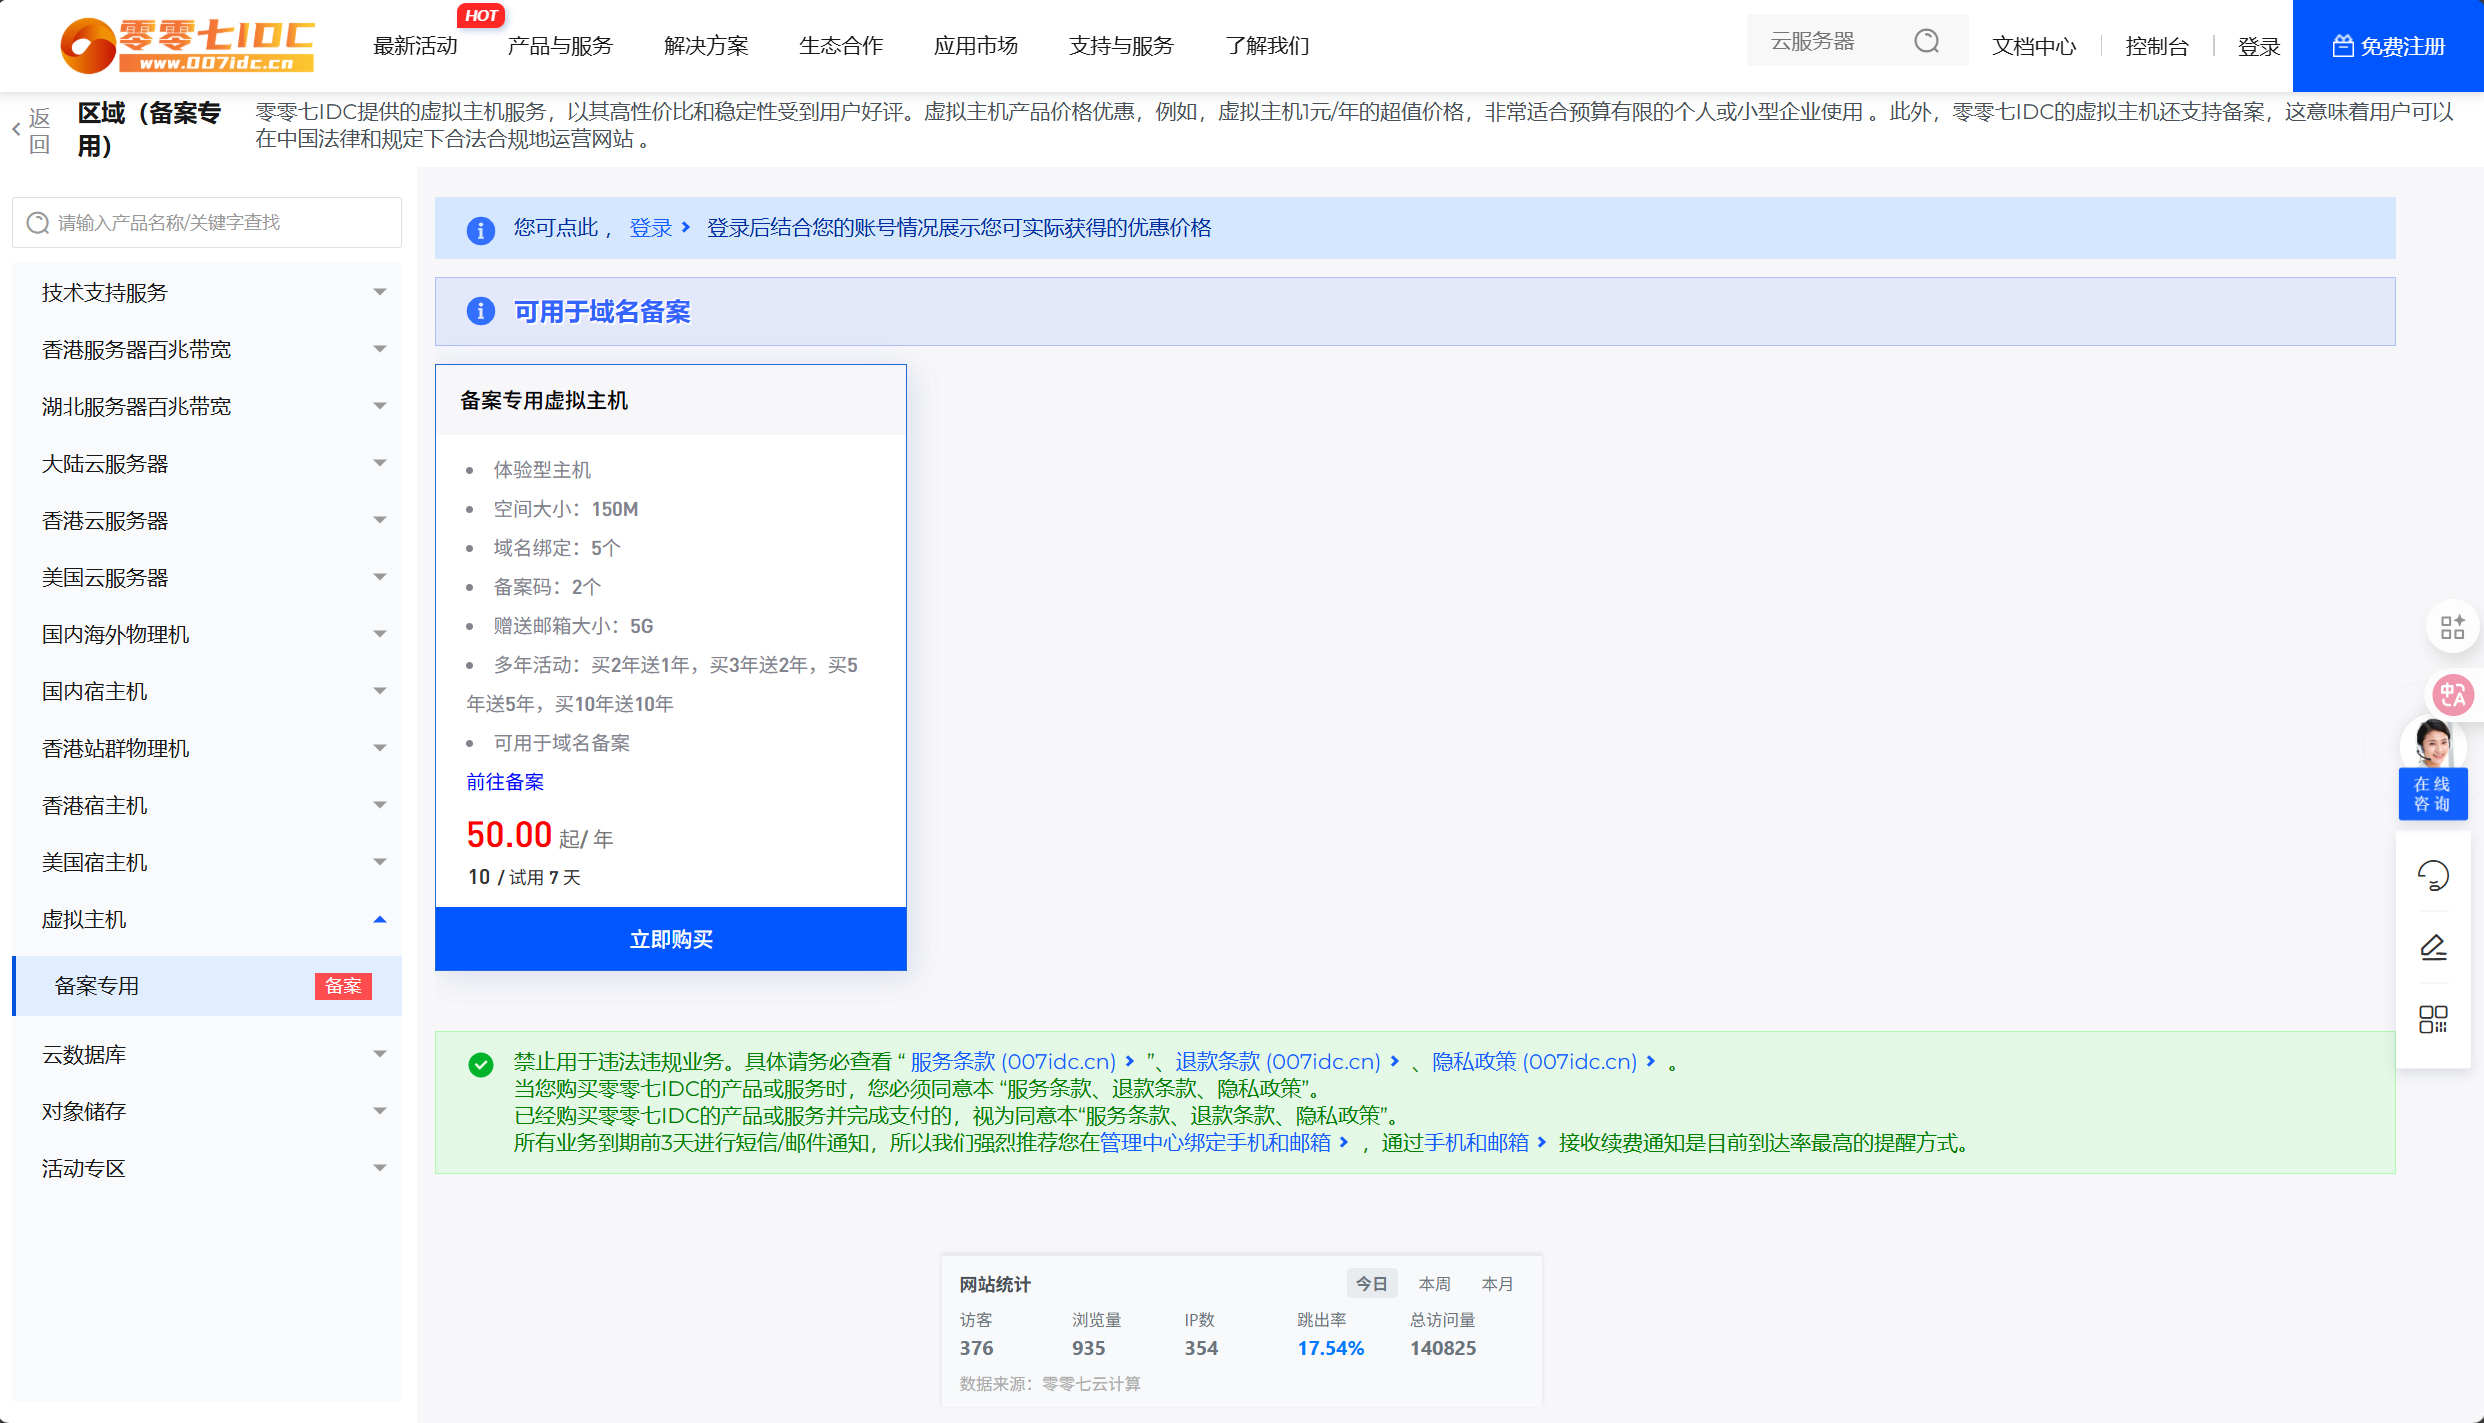Click the search magnifier icon in header

coord(1927,41)
